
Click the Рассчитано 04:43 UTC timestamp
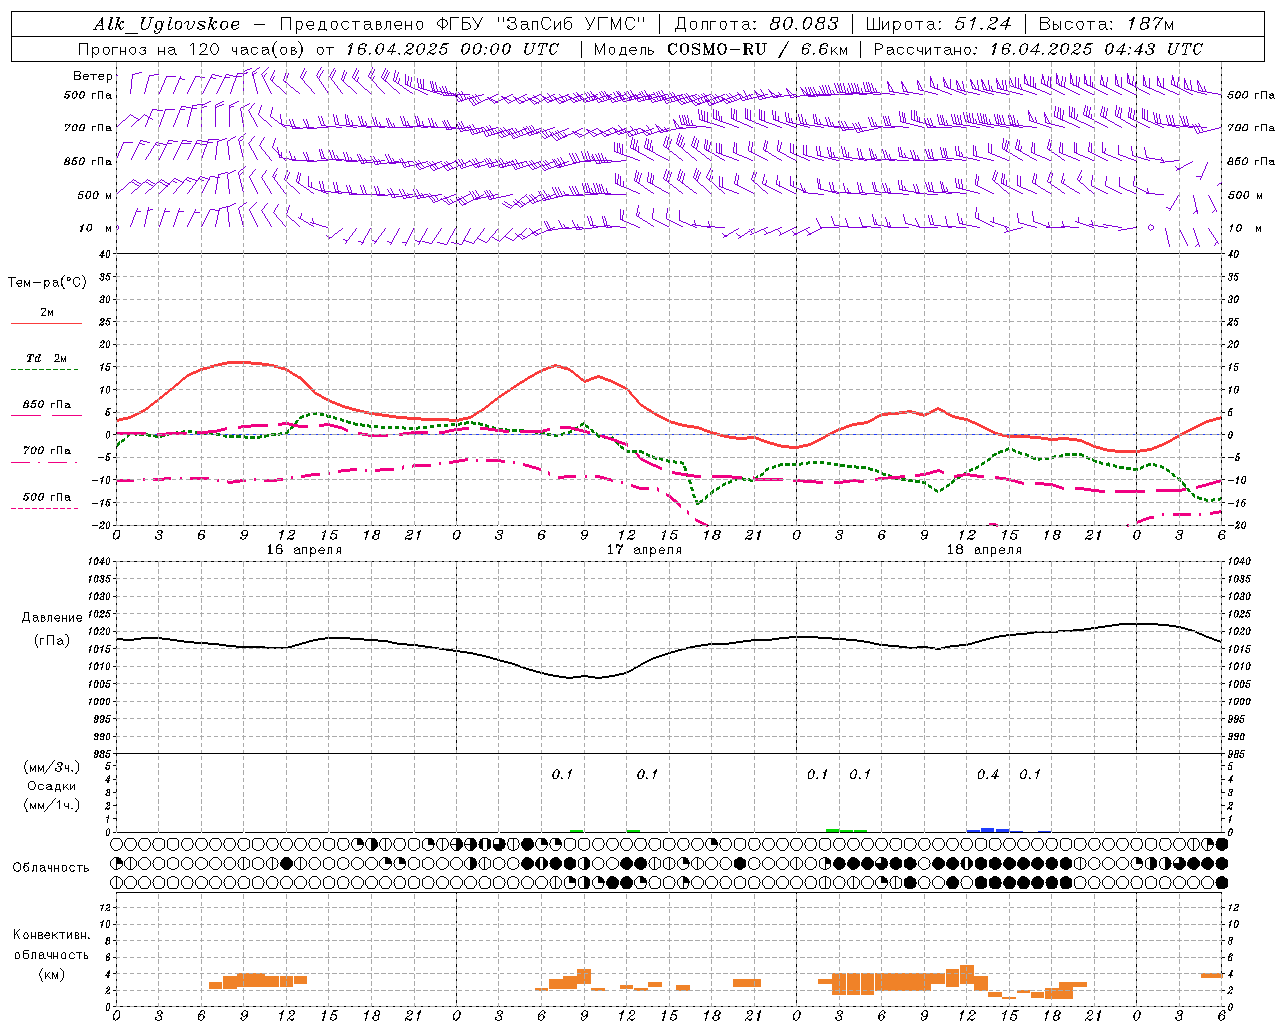1038,49
